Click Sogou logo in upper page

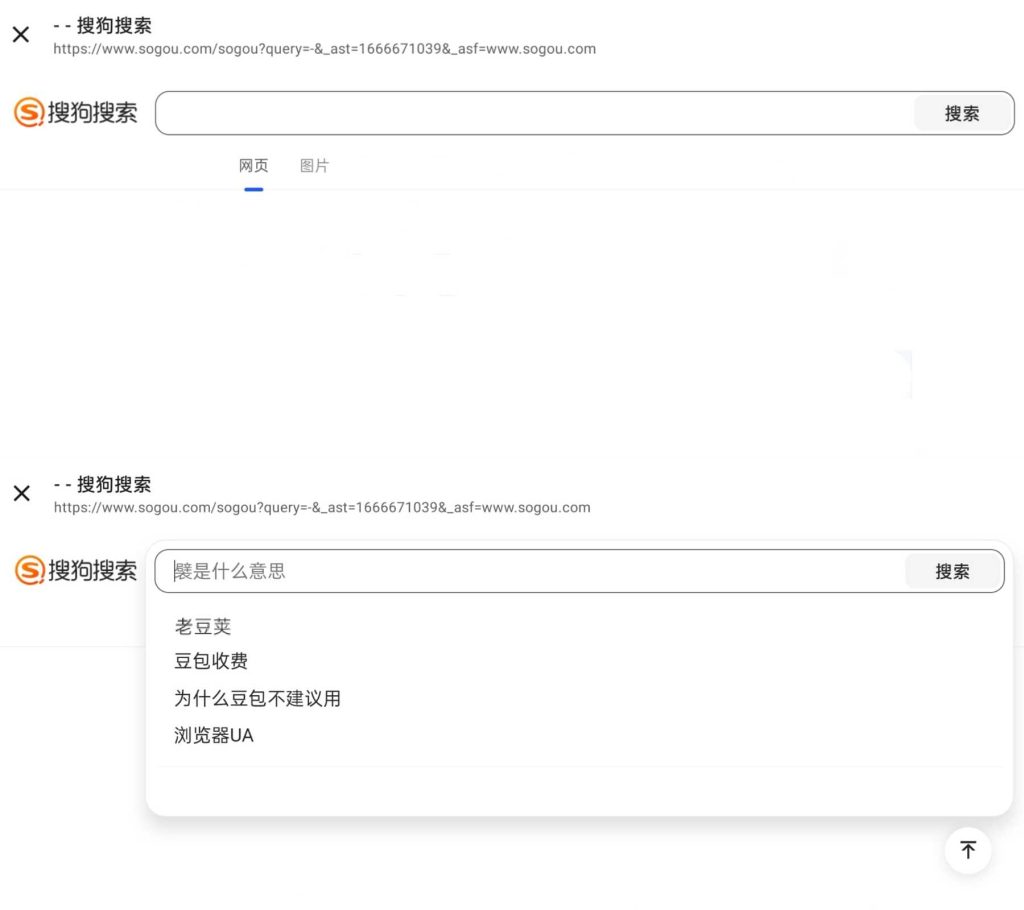click(76, 112)
